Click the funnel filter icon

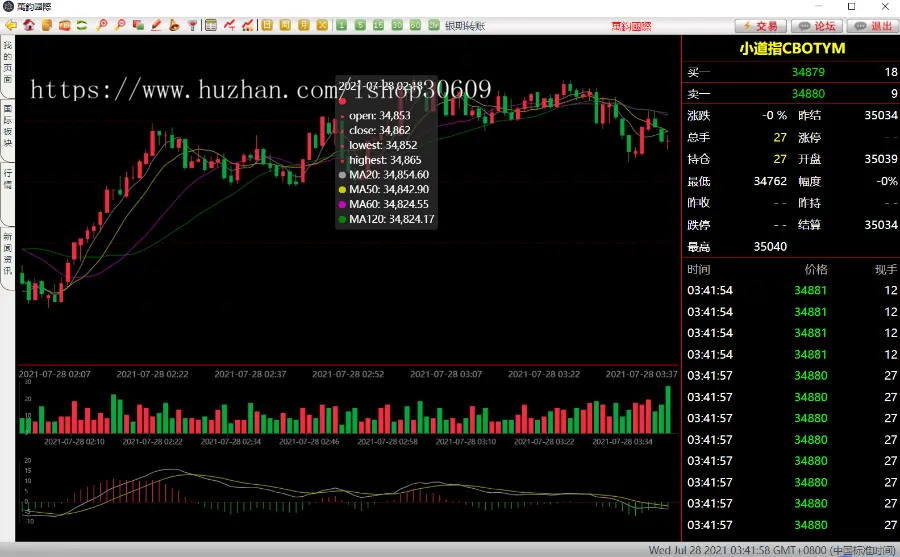click(x=192, y=25)
